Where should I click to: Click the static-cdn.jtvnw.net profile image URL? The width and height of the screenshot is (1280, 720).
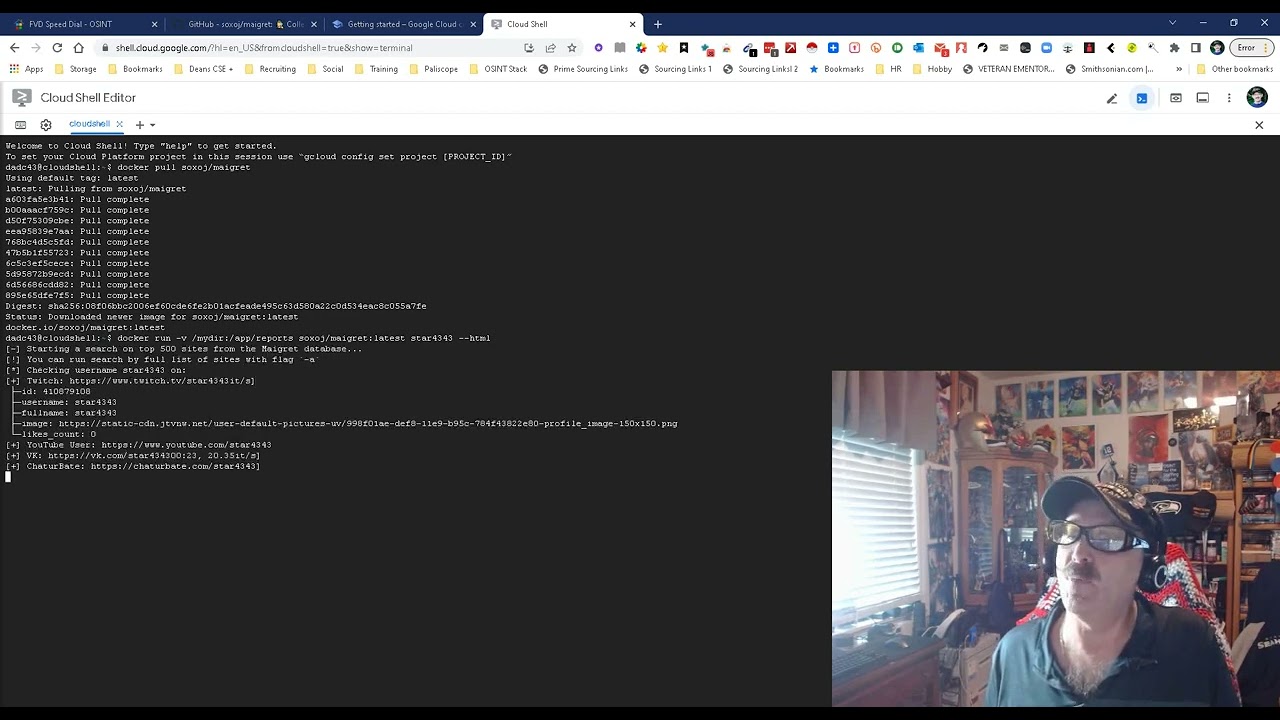(x=368, y=424)
